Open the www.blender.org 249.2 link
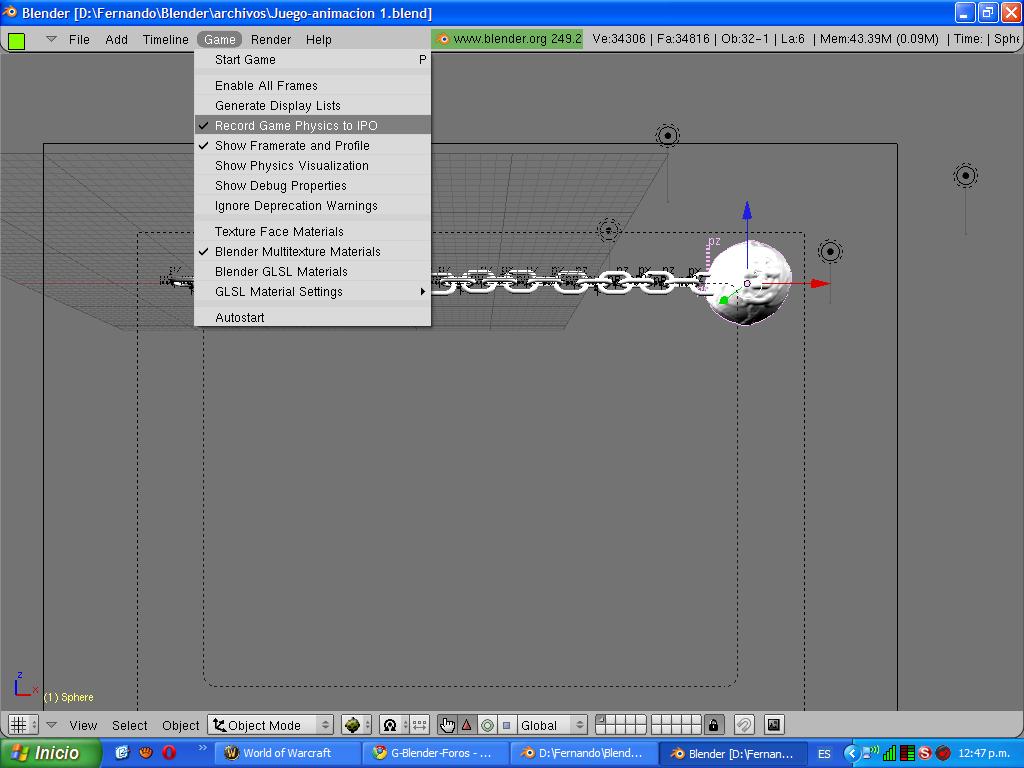 [507, 39]
